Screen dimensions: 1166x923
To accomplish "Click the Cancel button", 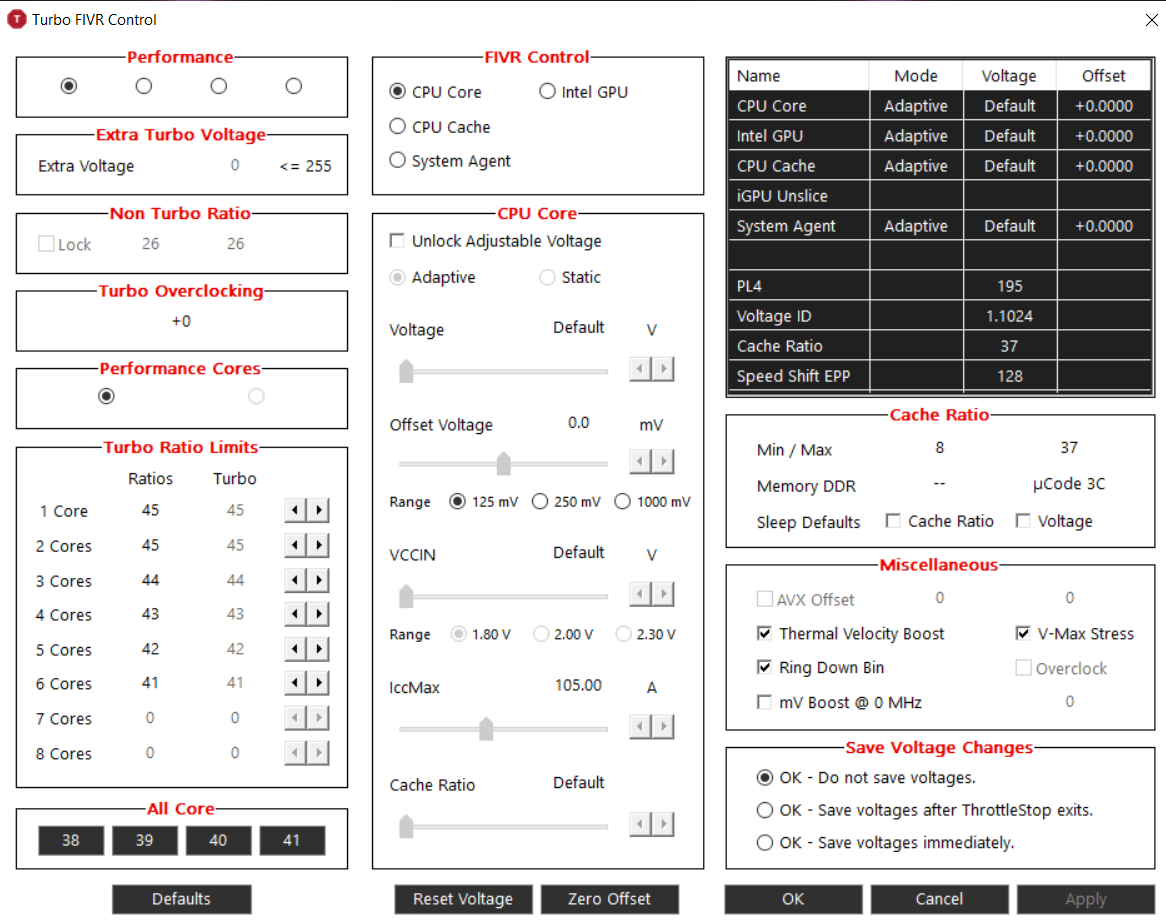I will 939,898.
